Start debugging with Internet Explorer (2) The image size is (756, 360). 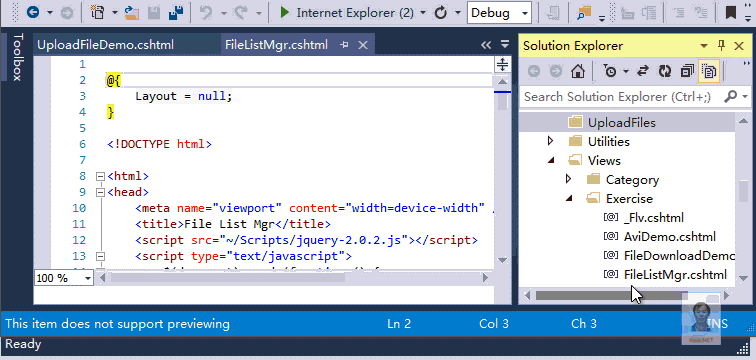pyautogui.click(x=347, y=13)
